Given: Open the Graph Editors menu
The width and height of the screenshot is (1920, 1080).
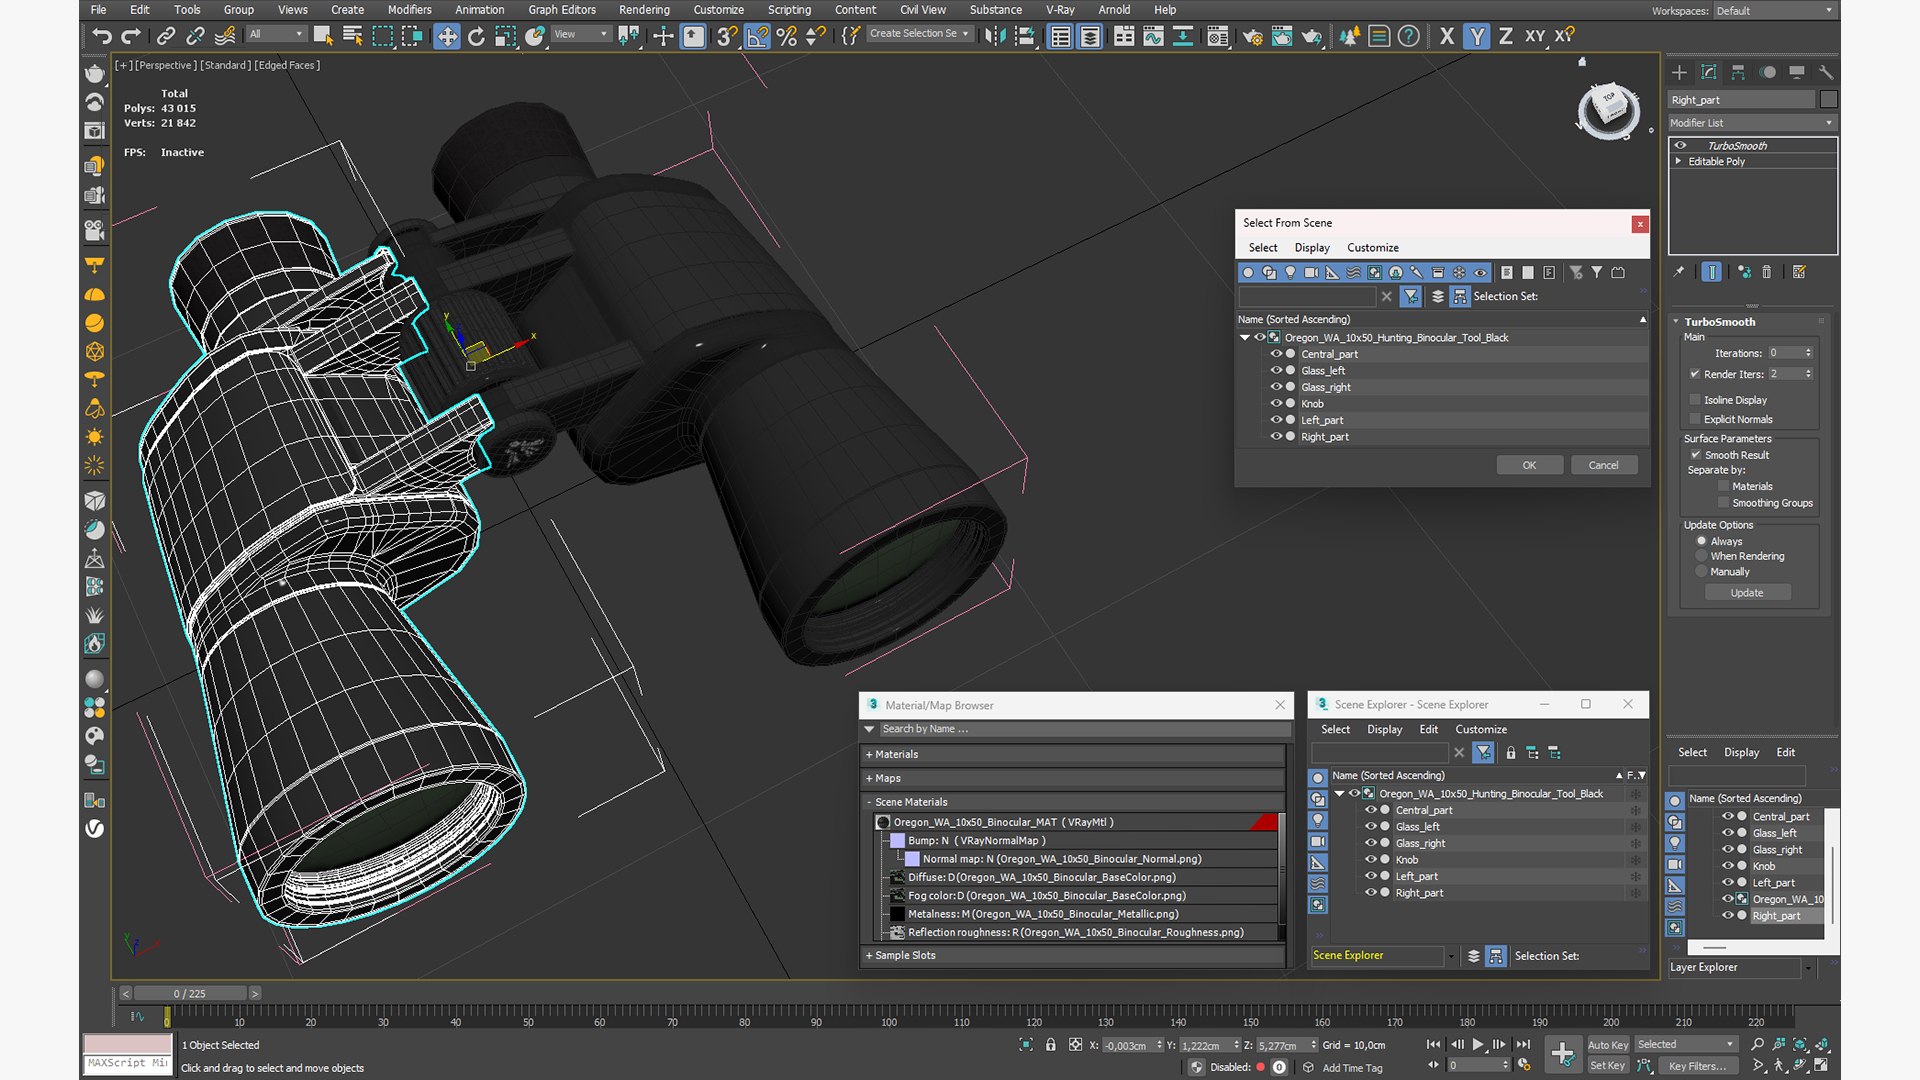Looking at the screenshot, I should pyautogui.click(x=562, y=10).
